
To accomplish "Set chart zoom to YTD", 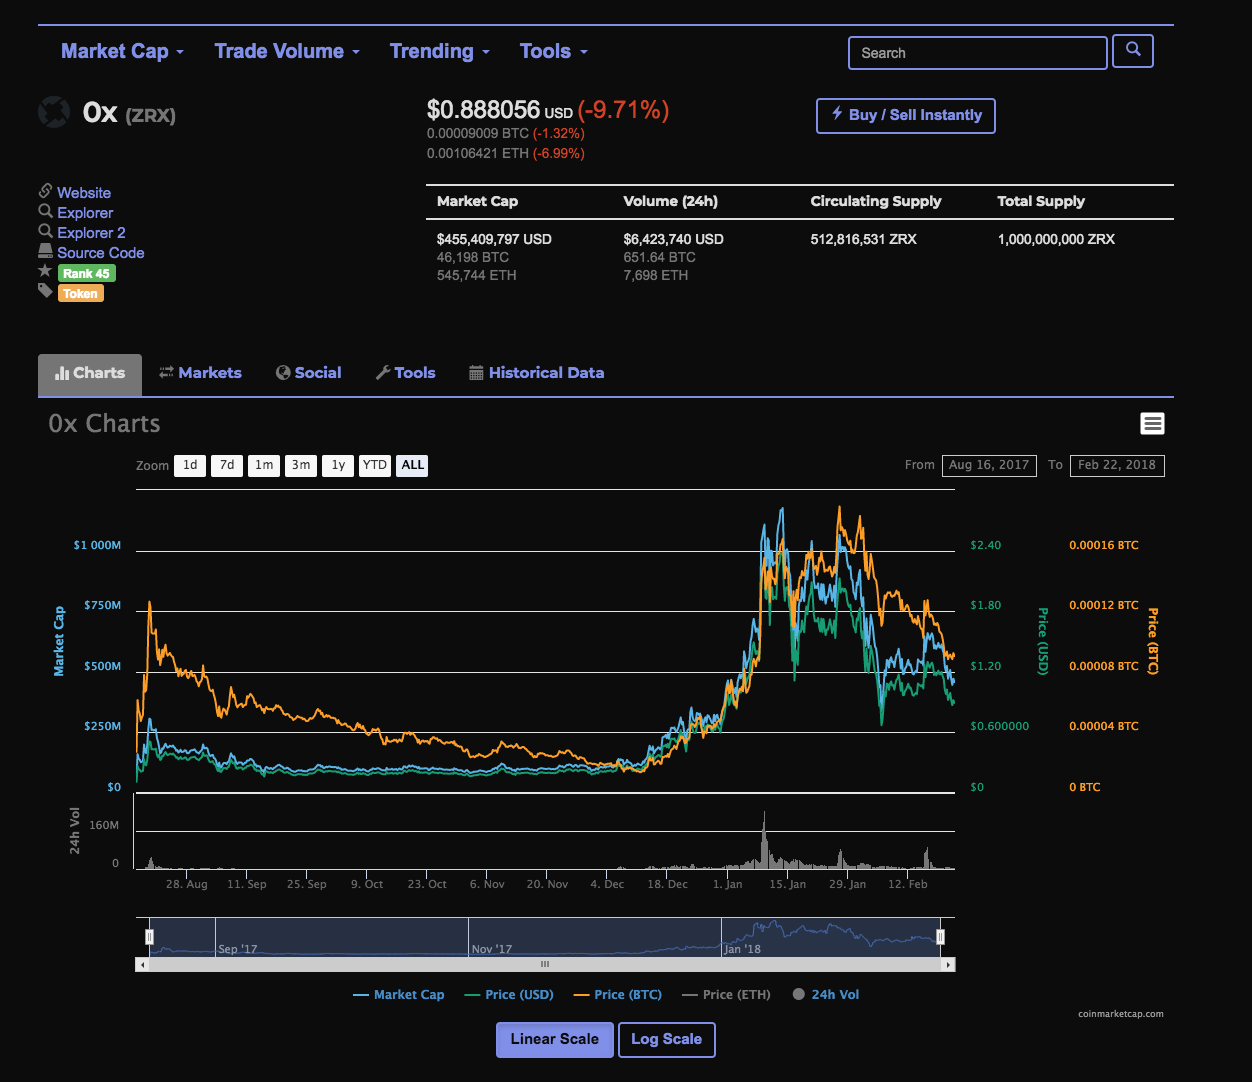I will point(375,465).
